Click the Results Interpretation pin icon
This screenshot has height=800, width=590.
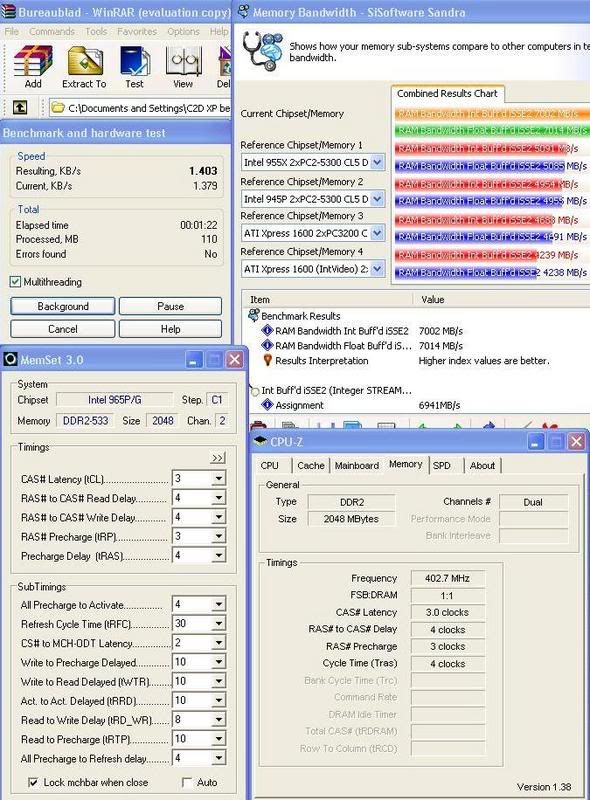tap(267, 360)
